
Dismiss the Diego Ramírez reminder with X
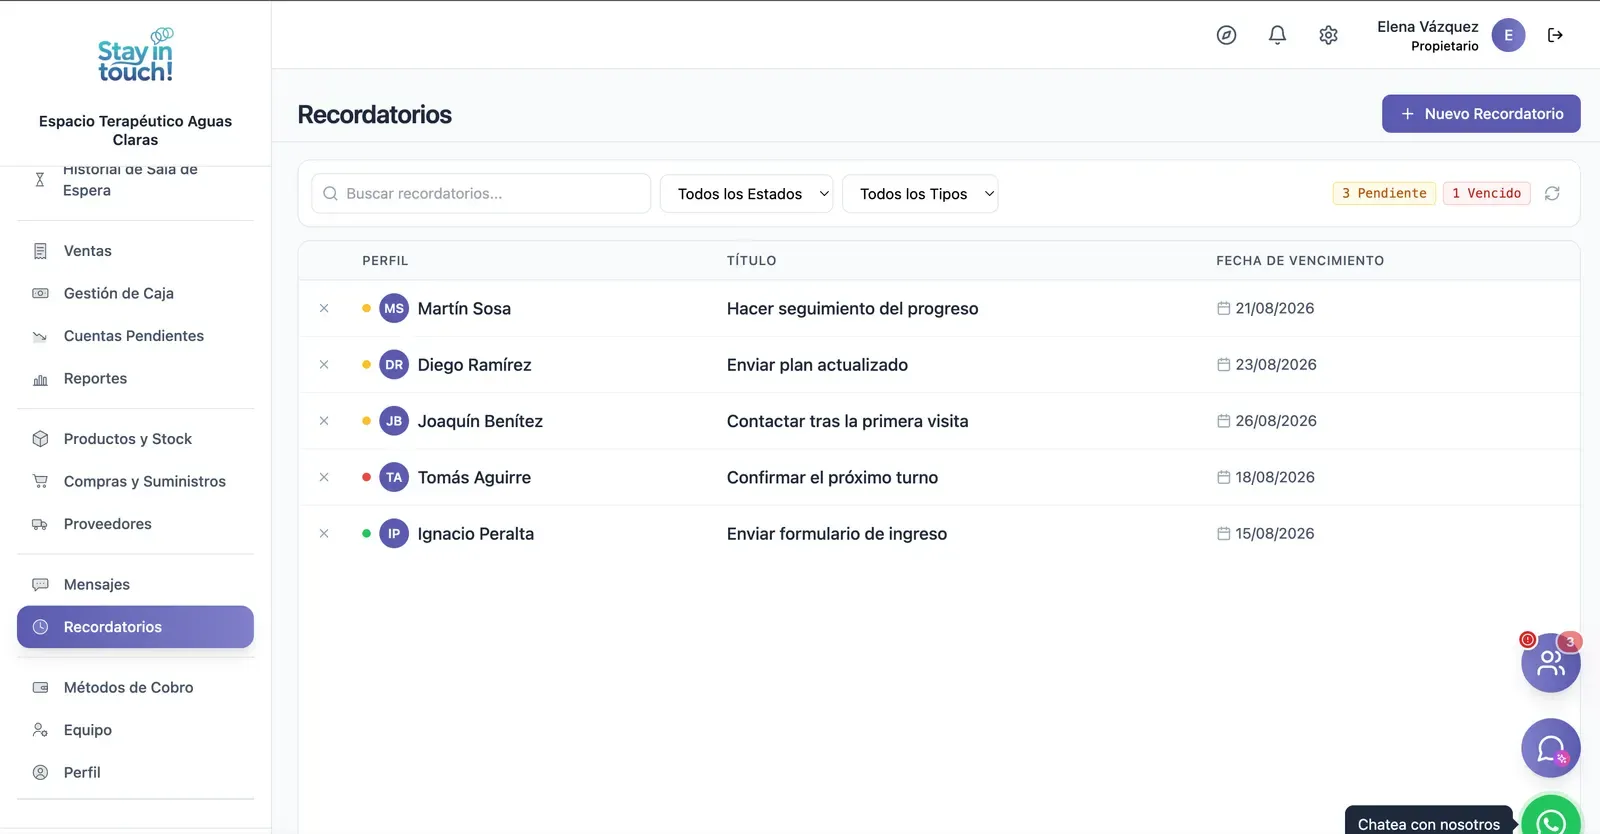pyautogui.click(x=324, y=365)
